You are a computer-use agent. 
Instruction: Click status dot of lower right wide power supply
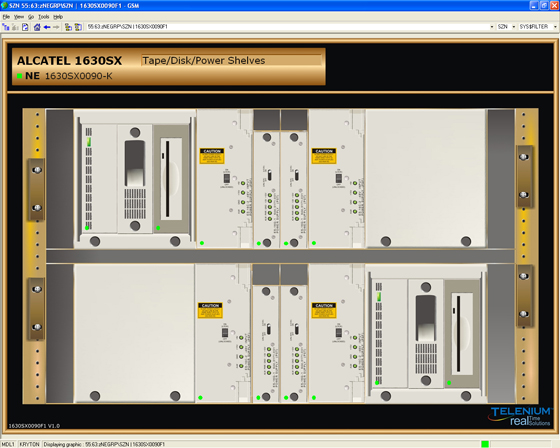click(314, 397)
